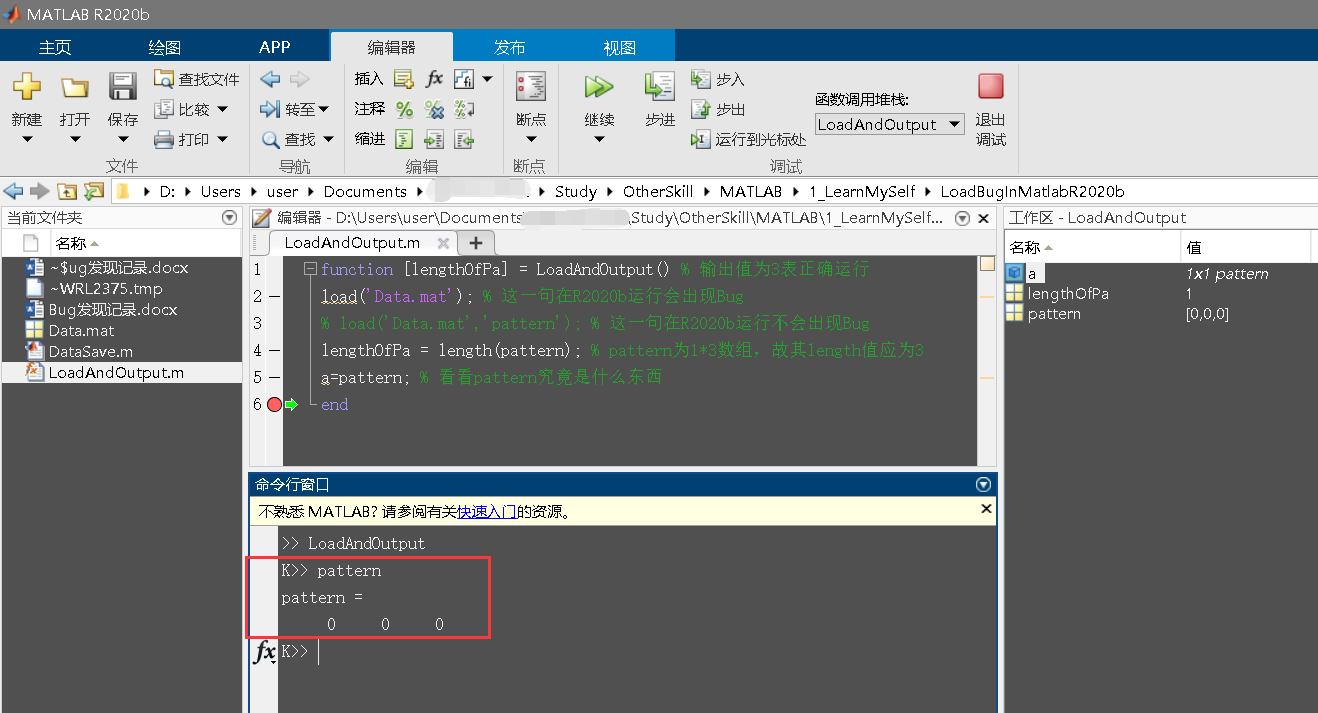
Task: Close the Editor panel with X
Action: [983, 217]
